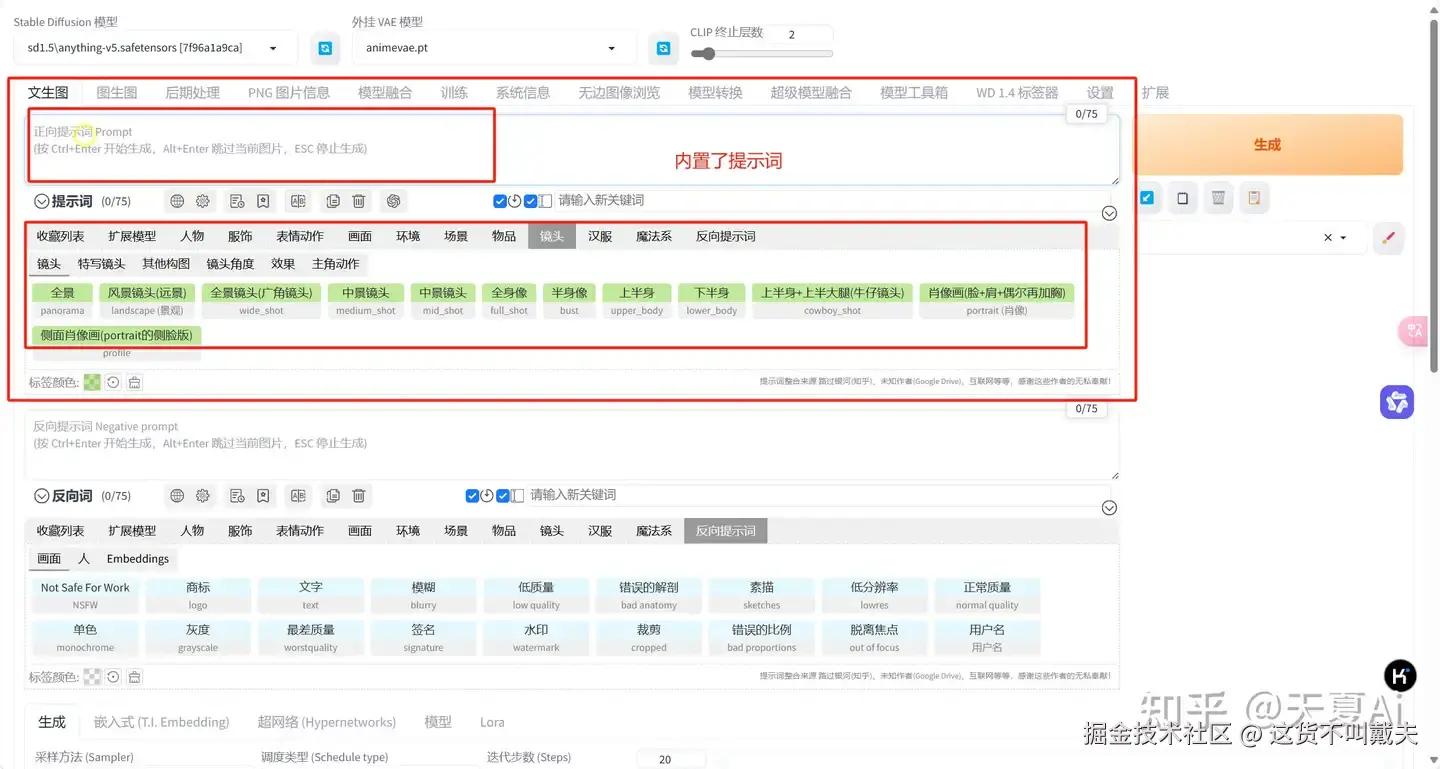Image resolution: width=1440 pixels, height=769 pixels.
Task: Open the Lora tab near bottom
Action: [492, 722]
